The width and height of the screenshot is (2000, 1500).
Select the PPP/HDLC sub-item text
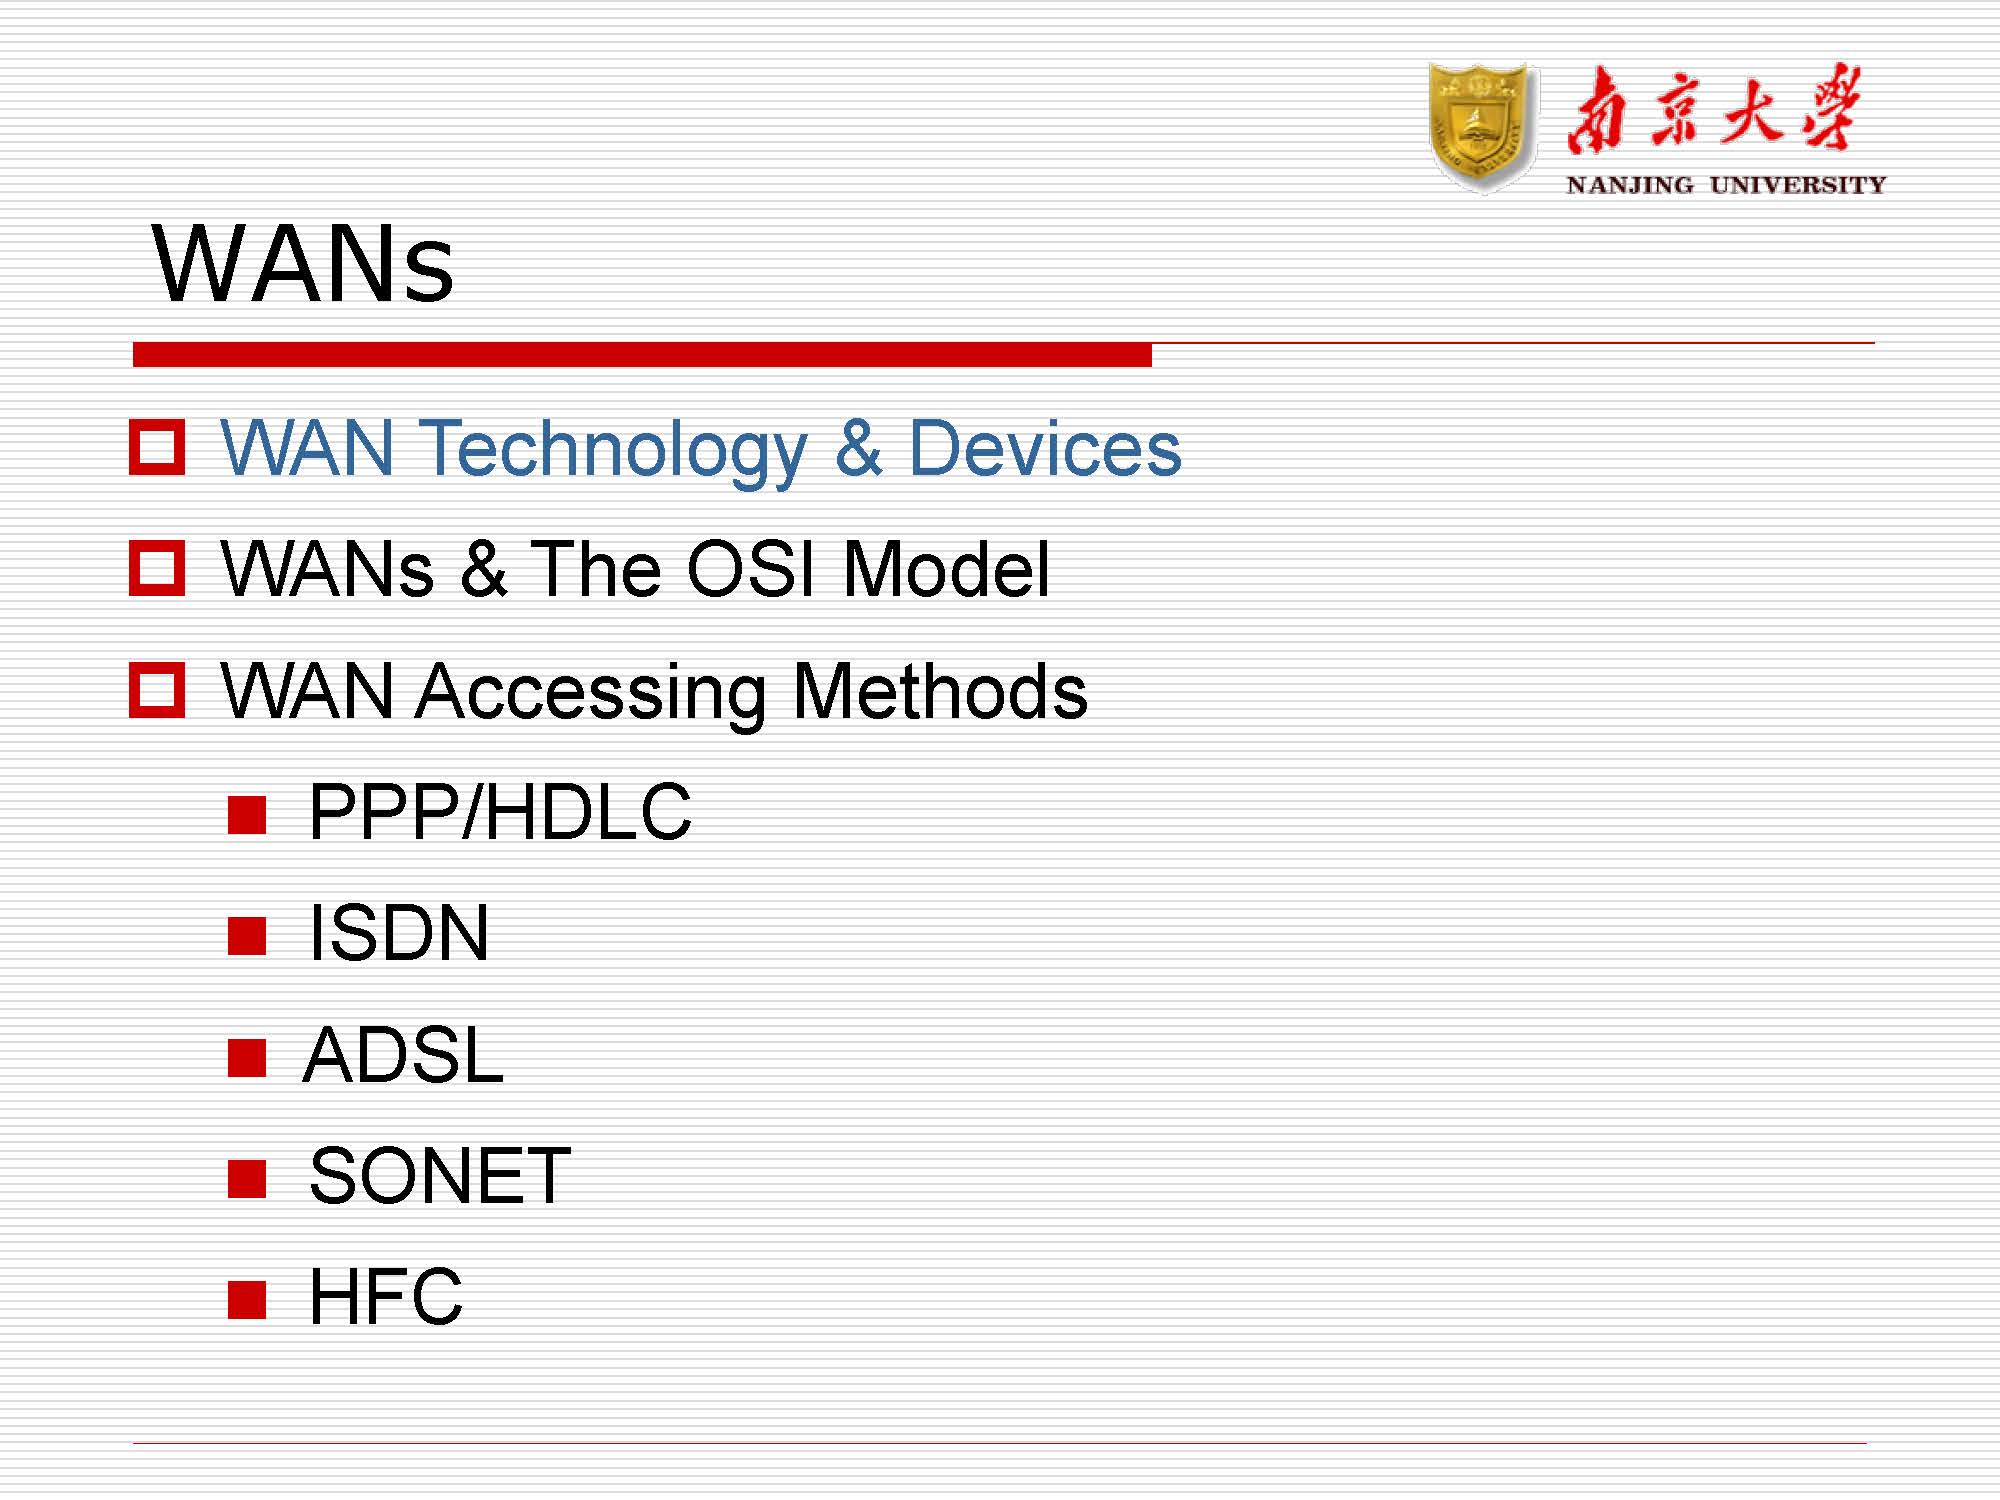(x=500, y=812)
